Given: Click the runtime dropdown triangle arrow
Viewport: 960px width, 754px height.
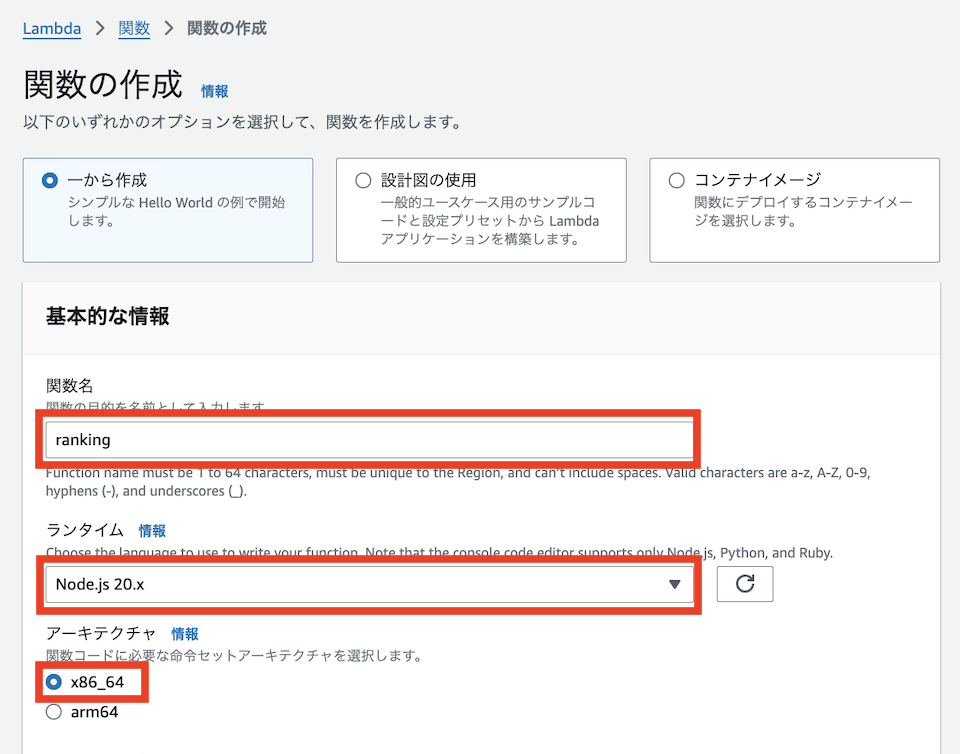Looking at the screenshot, I should click(674, 585).
